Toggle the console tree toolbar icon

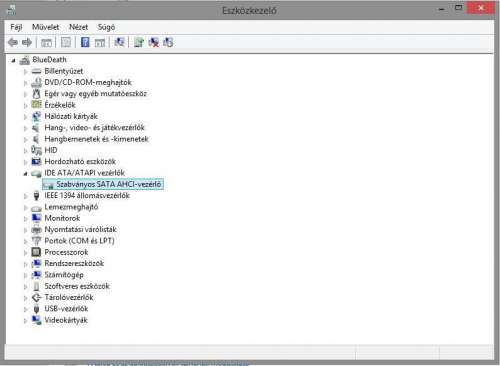click(46, 42)
